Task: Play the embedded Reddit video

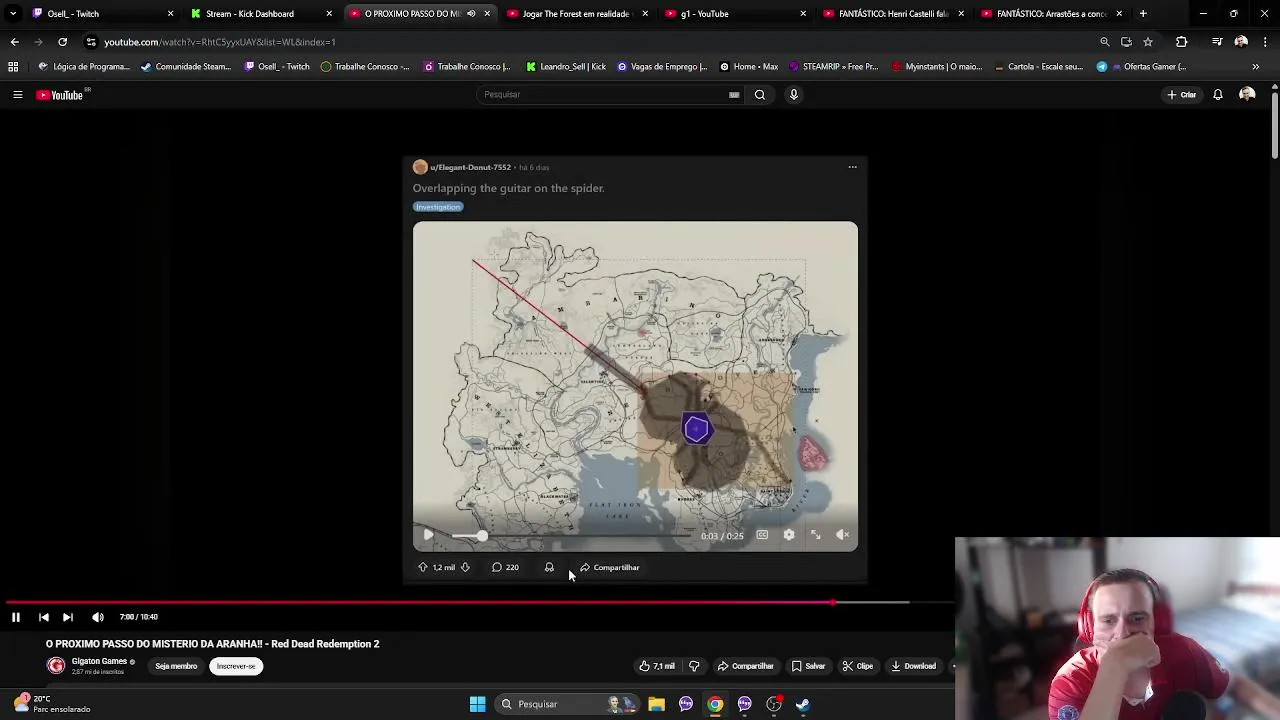Action: [x=428, y=535]
